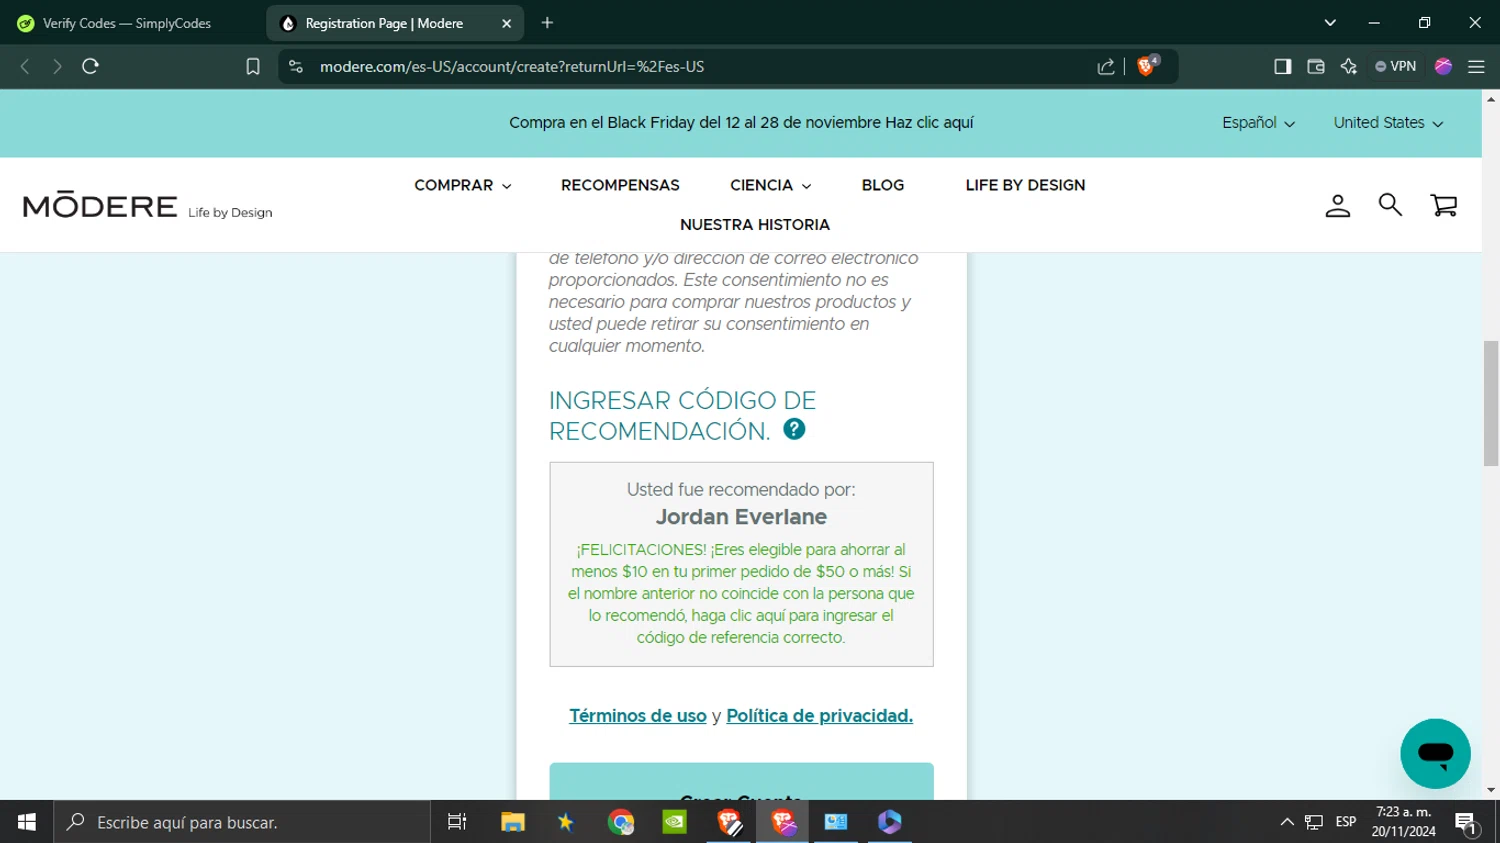This screenshot has width=1500, height=843.
Task: Bookmark this page
Action: coord(253,66)
